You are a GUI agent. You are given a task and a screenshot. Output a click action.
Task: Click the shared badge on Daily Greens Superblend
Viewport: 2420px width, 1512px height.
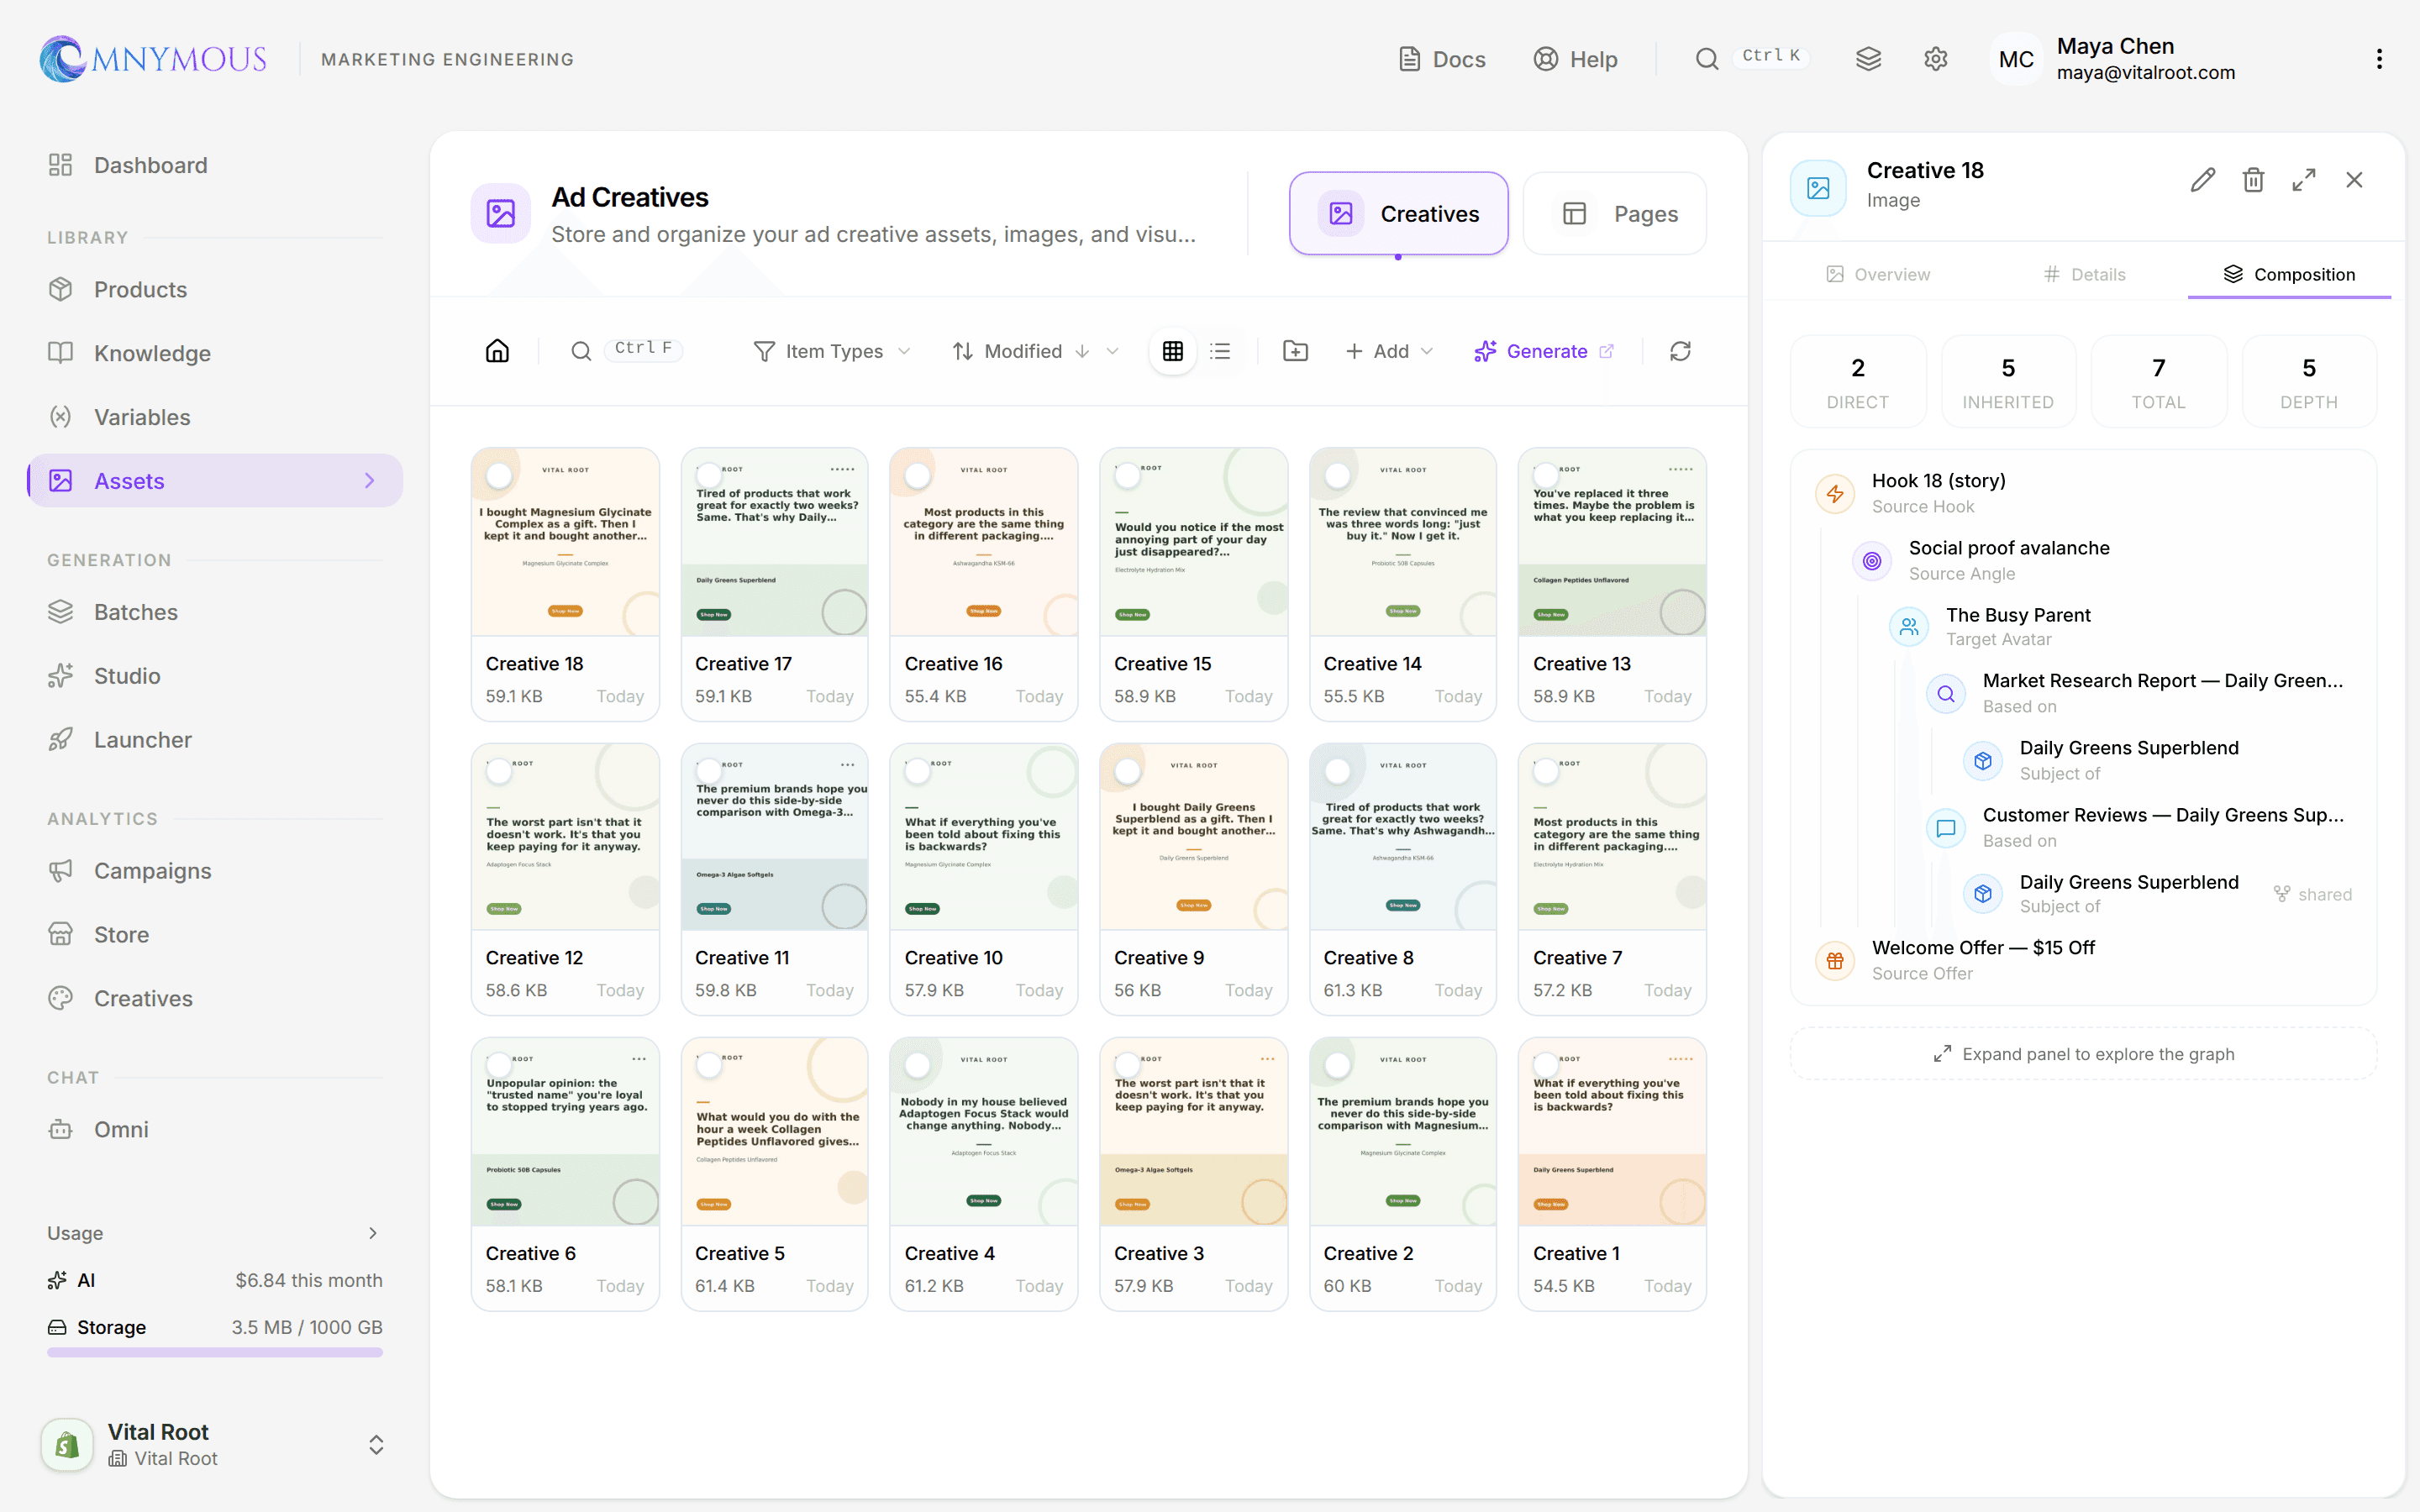(x=2312, y=894)
